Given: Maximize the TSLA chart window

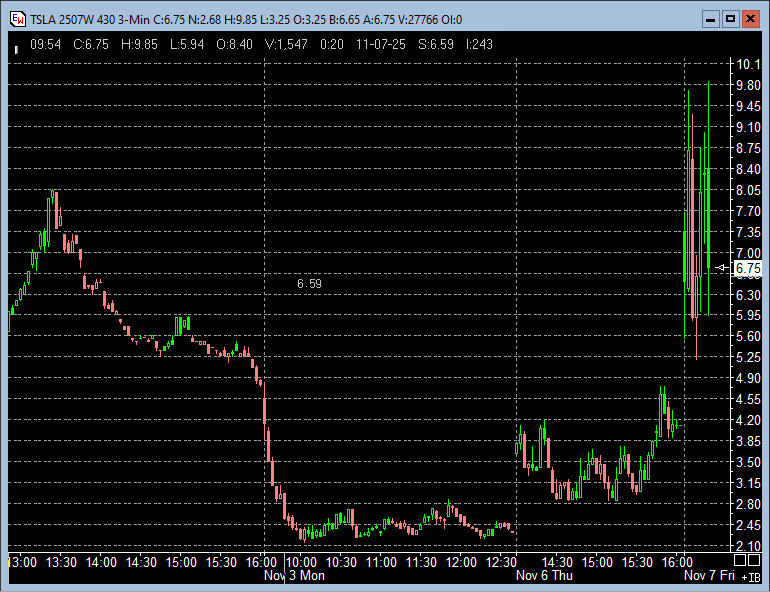Looking at the screenshot, I should click(730, 18).
